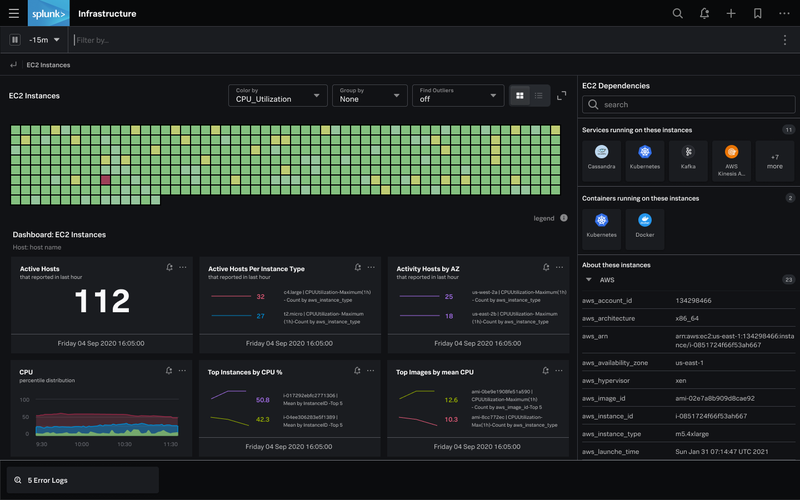Click the Dashboard: EC2 Instances title
The width and height of the screenshot is (800, 500).
tap(59, 235)
